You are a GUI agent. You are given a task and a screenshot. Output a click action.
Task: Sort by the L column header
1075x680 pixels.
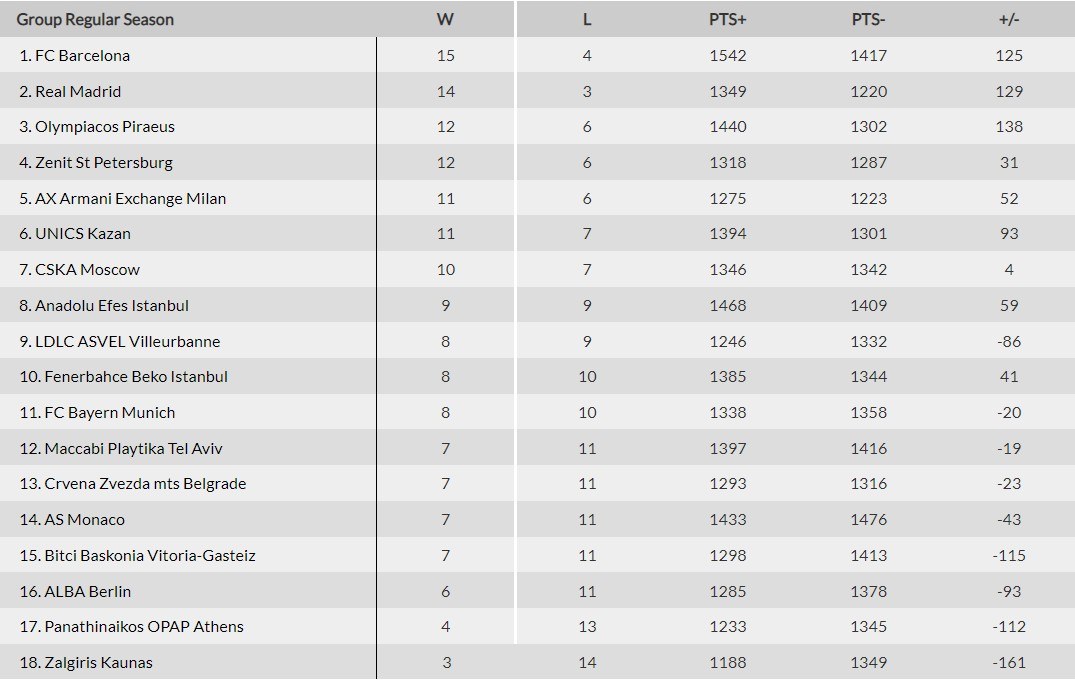[587, 20]
